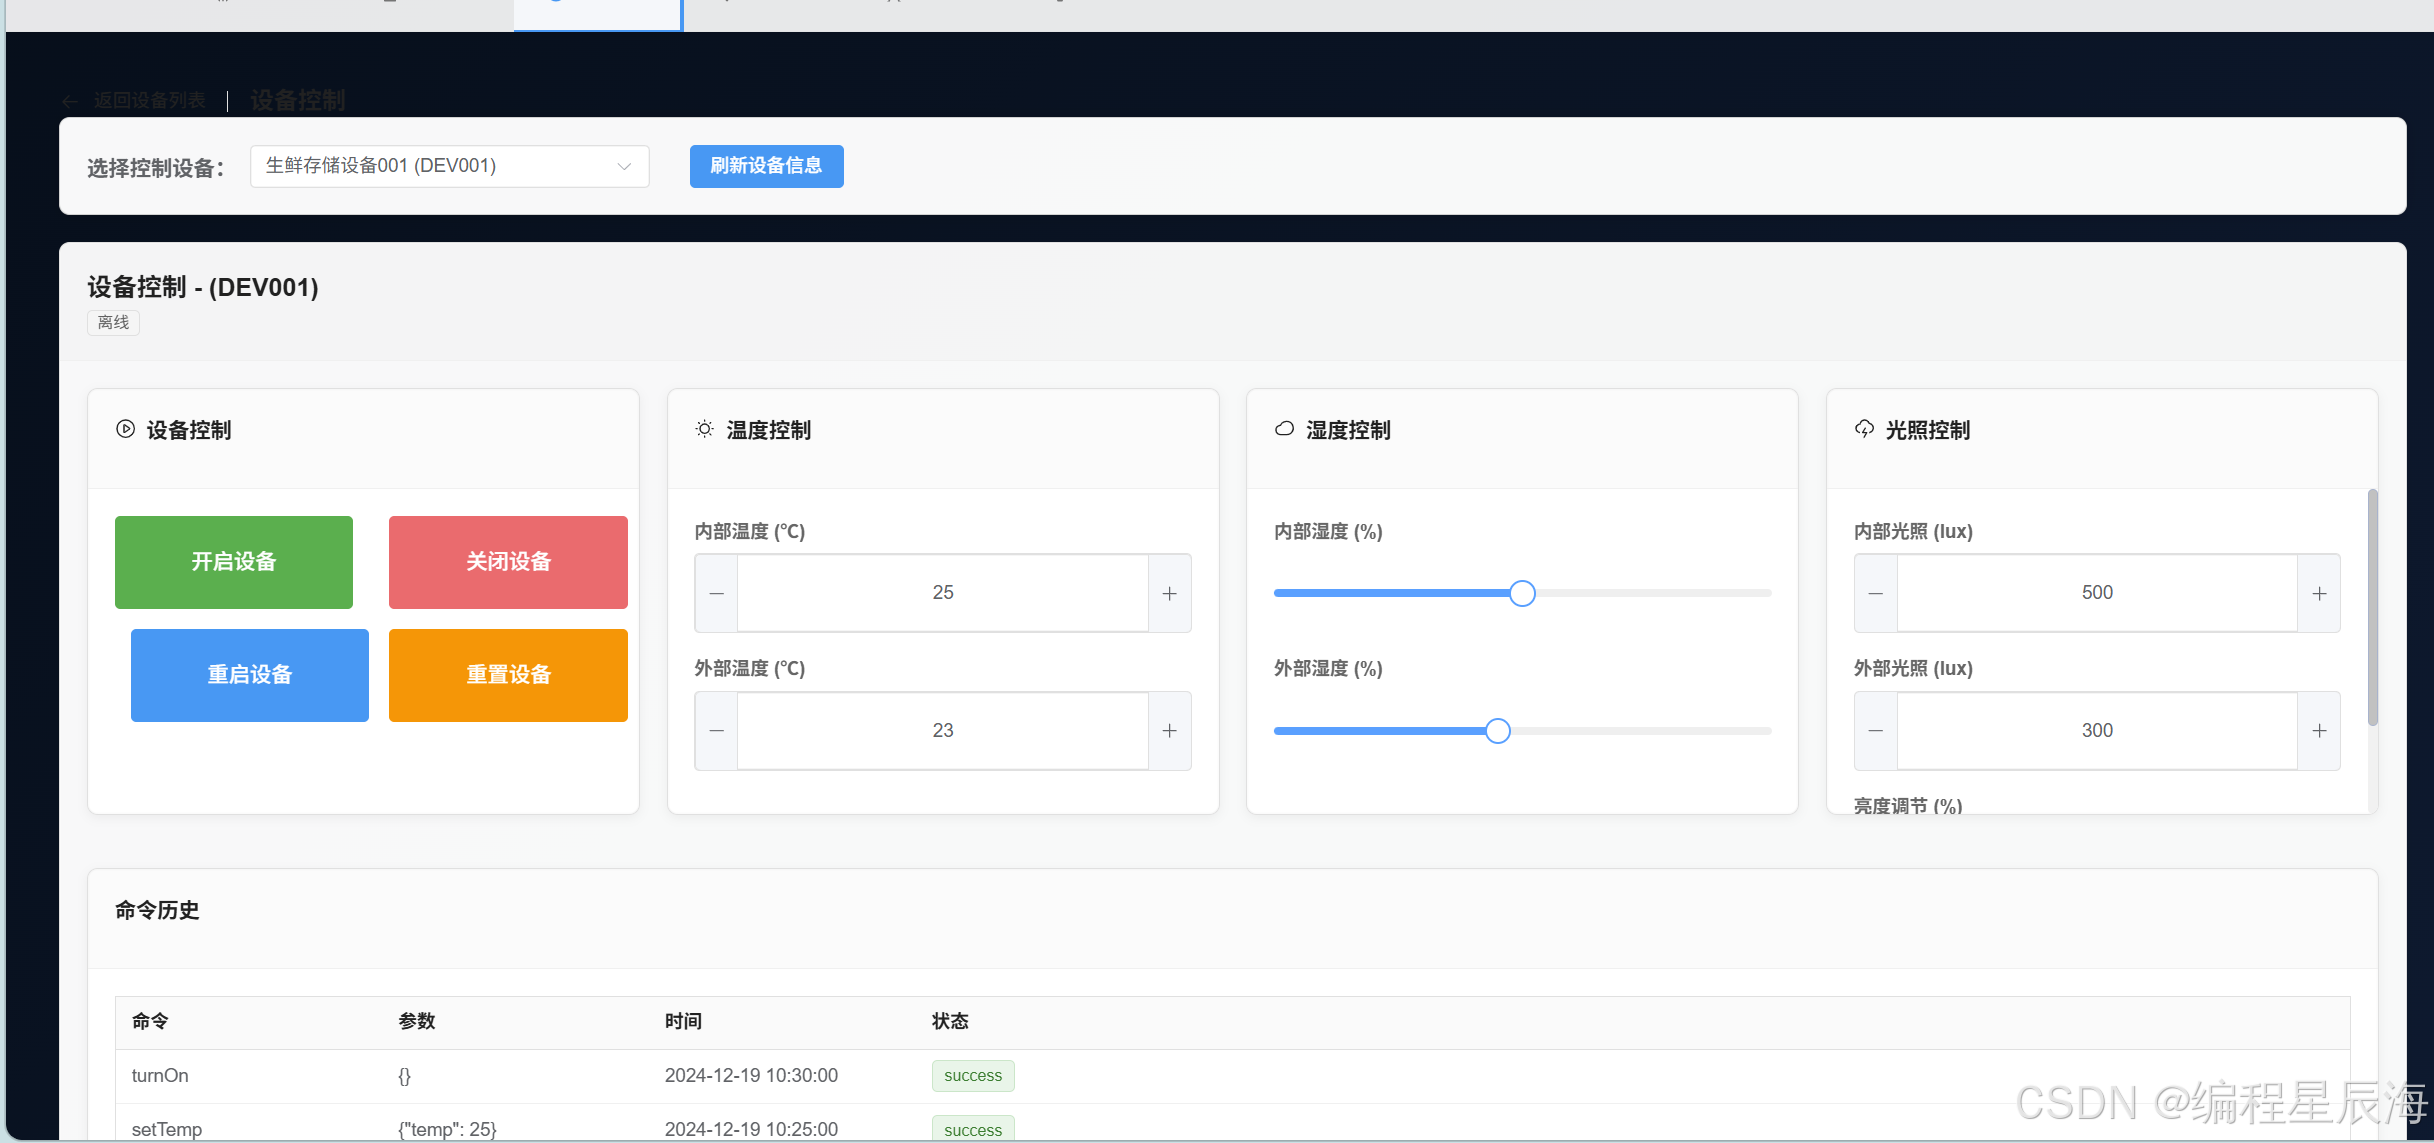Decrease 外部光照 lux with the minus button
Image resolution: width=2434 pixels, height=1143 pixels.
pos(1875,731)
